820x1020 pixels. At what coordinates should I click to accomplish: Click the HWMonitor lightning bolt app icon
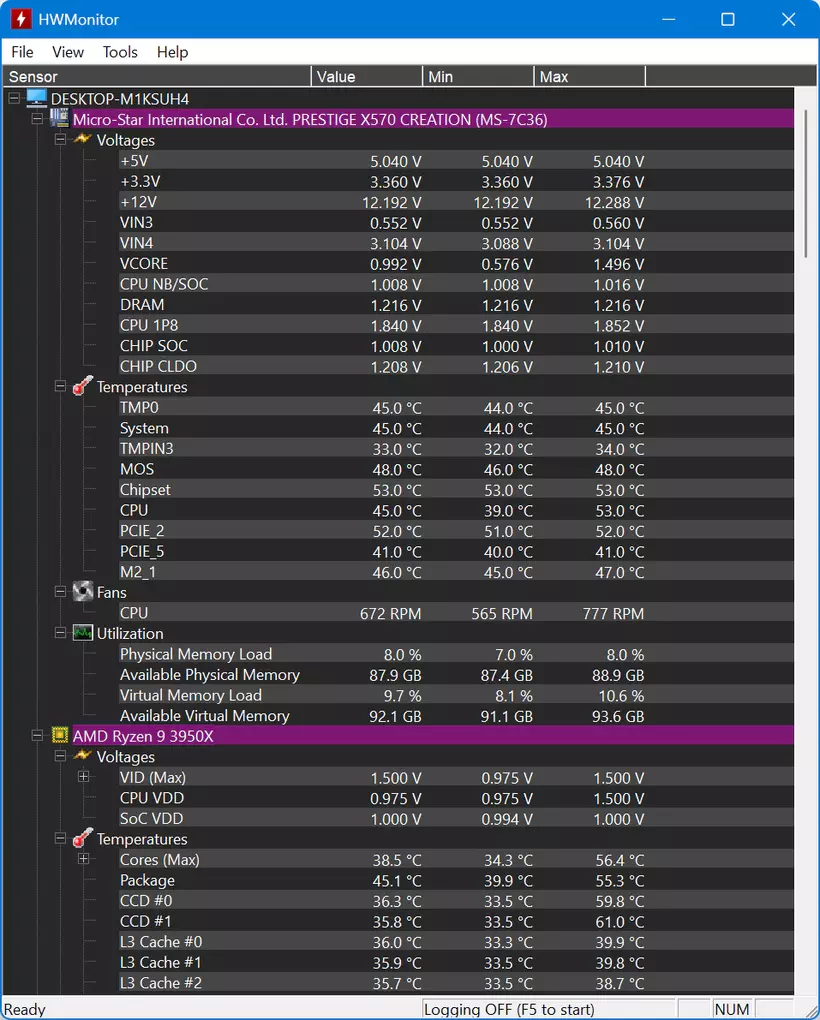[x=21, y=19]
